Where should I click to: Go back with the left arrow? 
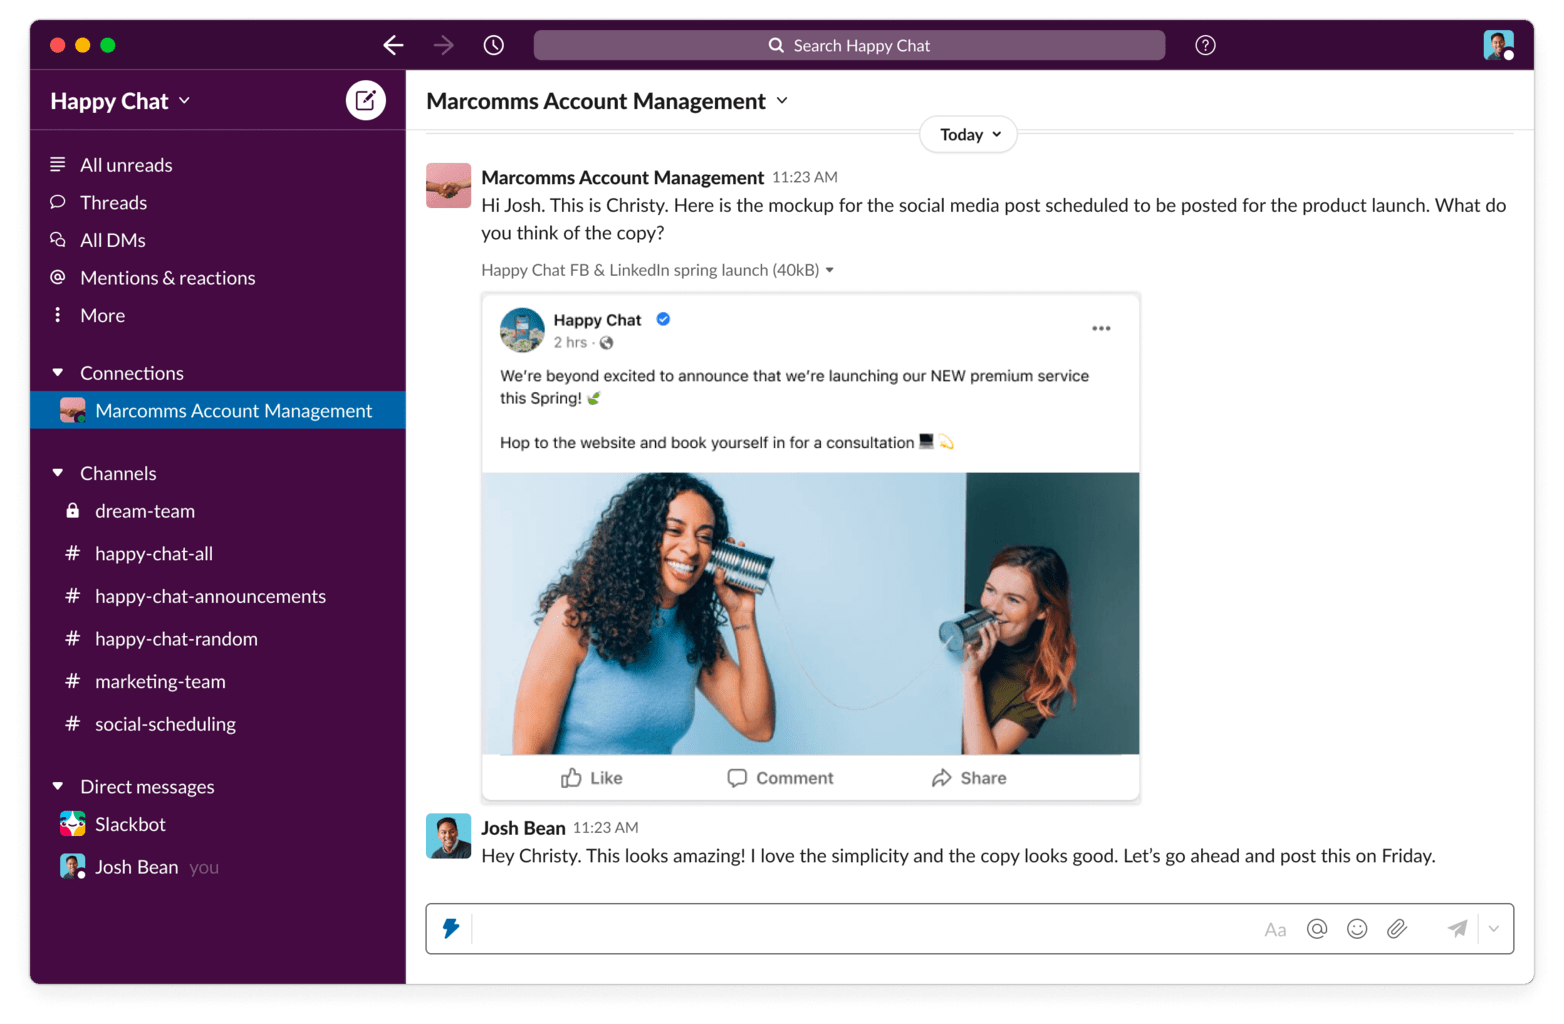[x=393, y=45]
